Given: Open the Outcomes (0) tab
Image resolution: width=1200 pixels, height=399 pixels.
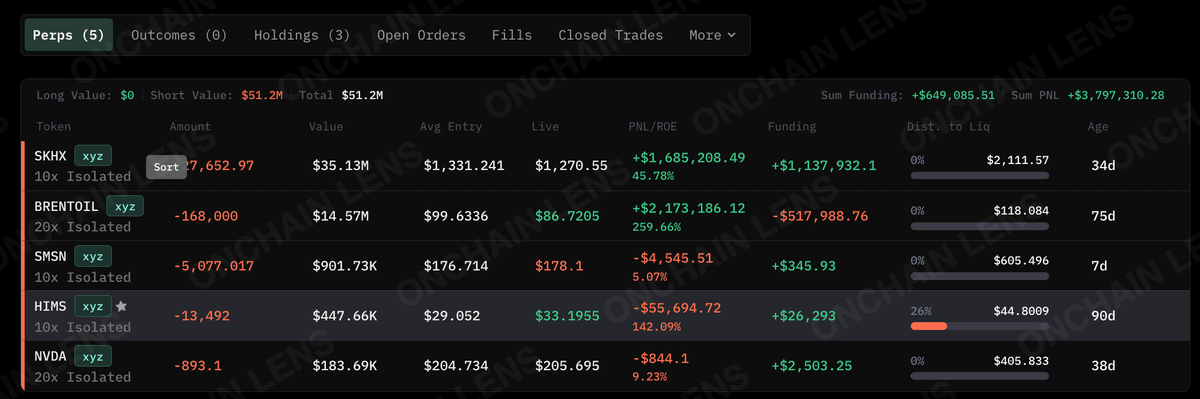Looking at the screenshot, I should [x=179, y=35].
